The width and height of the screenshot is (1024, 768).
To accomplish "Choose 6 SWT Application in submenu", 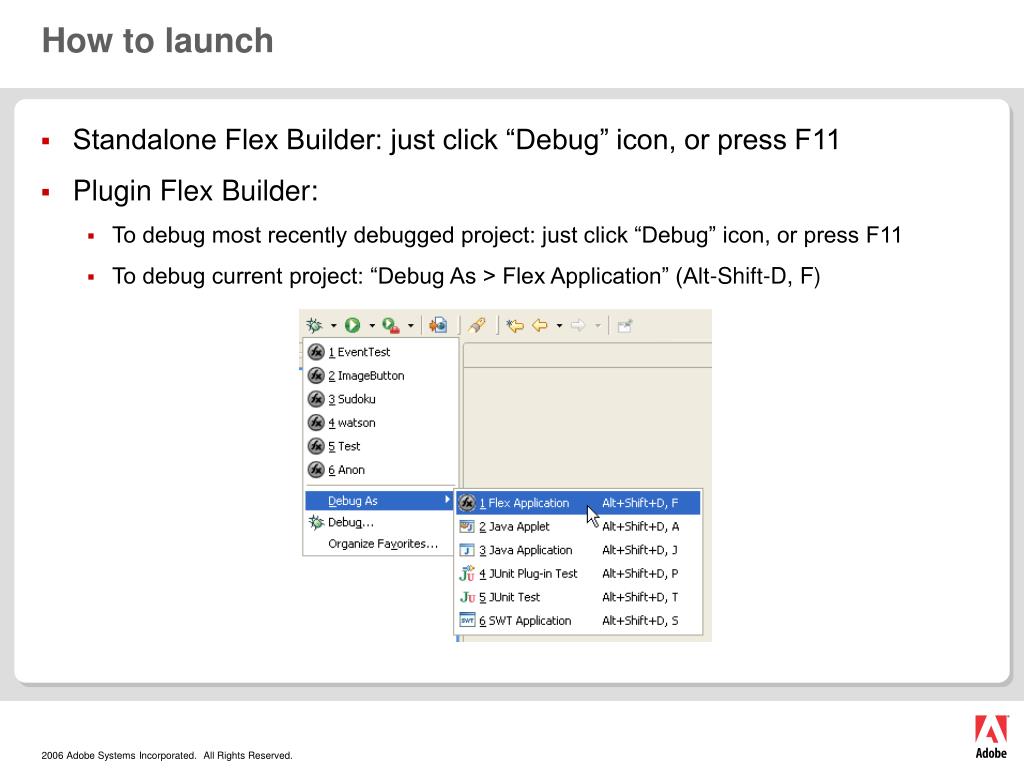I will (x=578, y=620).
